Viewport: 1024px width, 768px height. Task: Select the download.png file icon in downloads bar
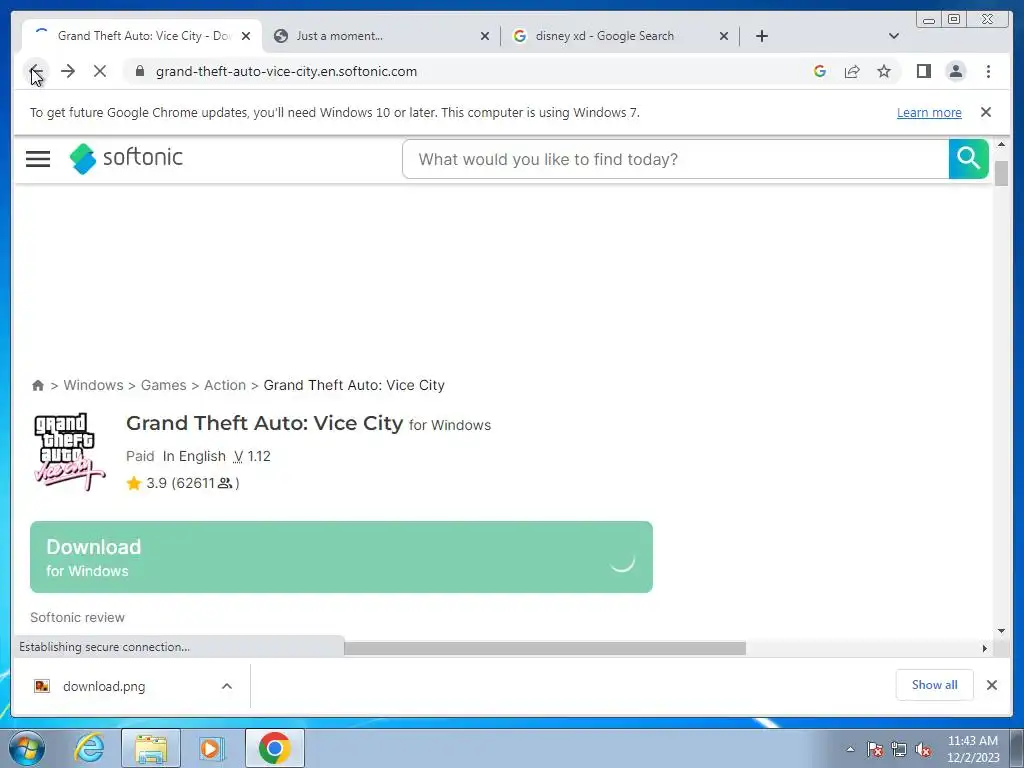pyautogui.click(x=42, y=686)
